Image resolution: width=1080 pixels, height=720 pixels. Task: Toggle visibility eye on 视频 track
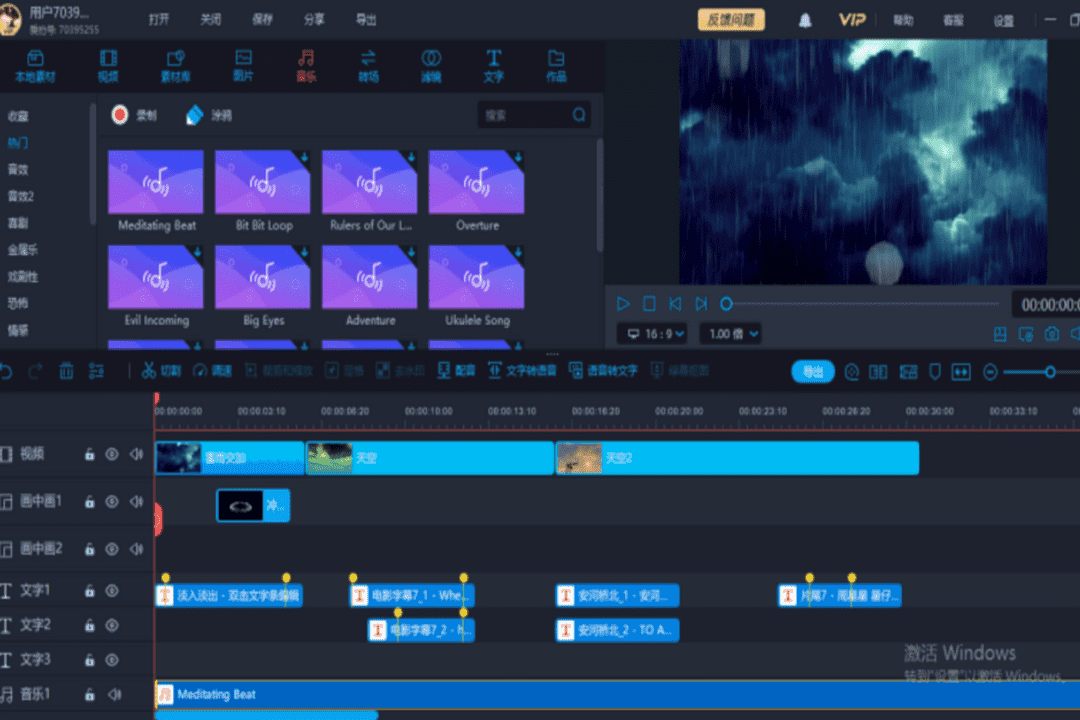[x=112, y=455]
